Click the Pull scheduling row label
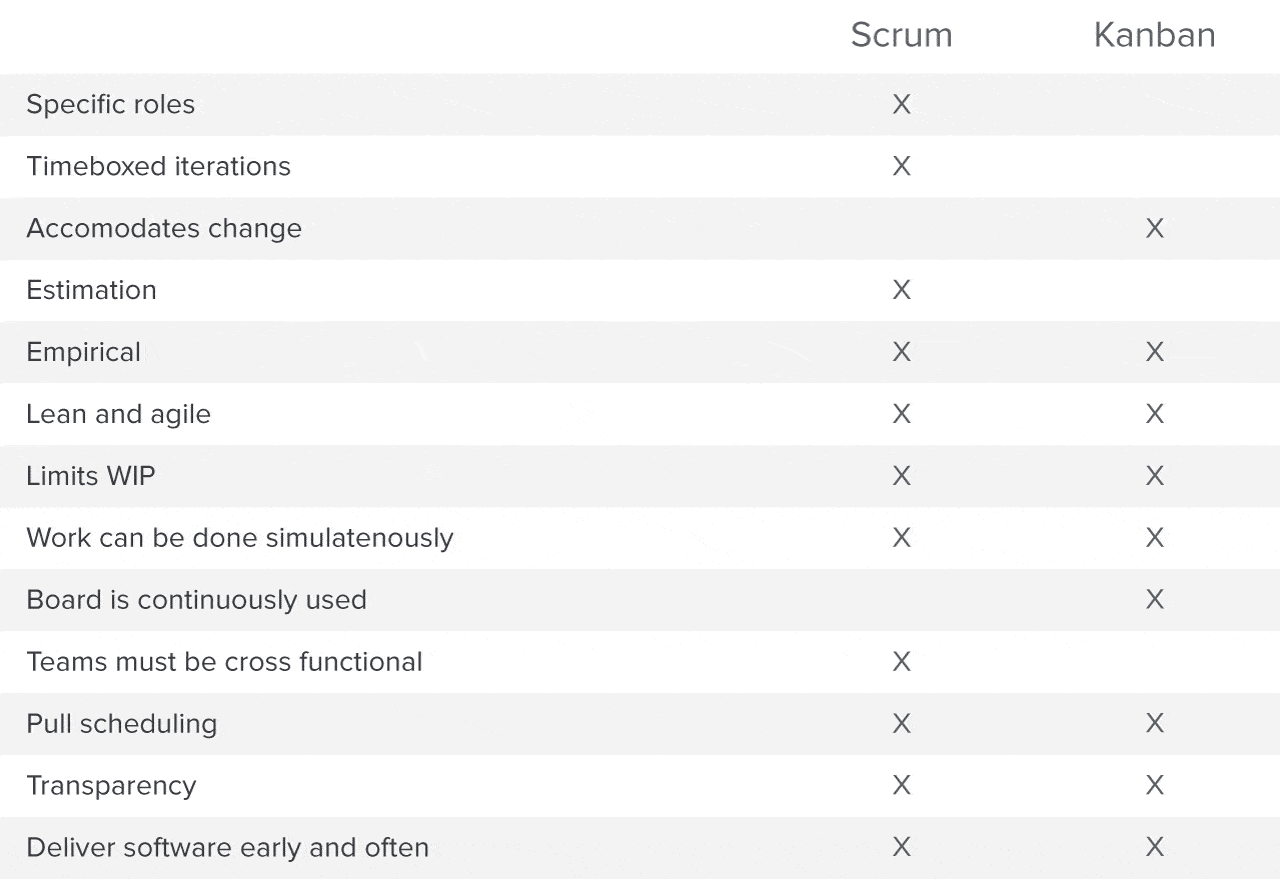Screen dimensions: 1280x879 121,724
